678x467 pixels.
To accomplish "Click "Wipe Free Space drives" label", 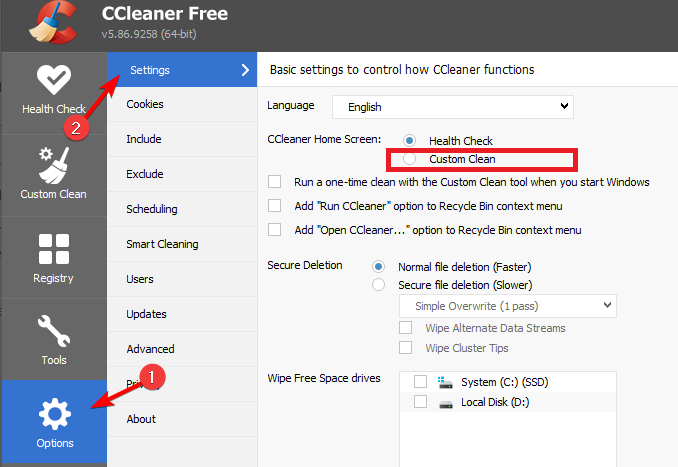I will (x=324, y=378).
